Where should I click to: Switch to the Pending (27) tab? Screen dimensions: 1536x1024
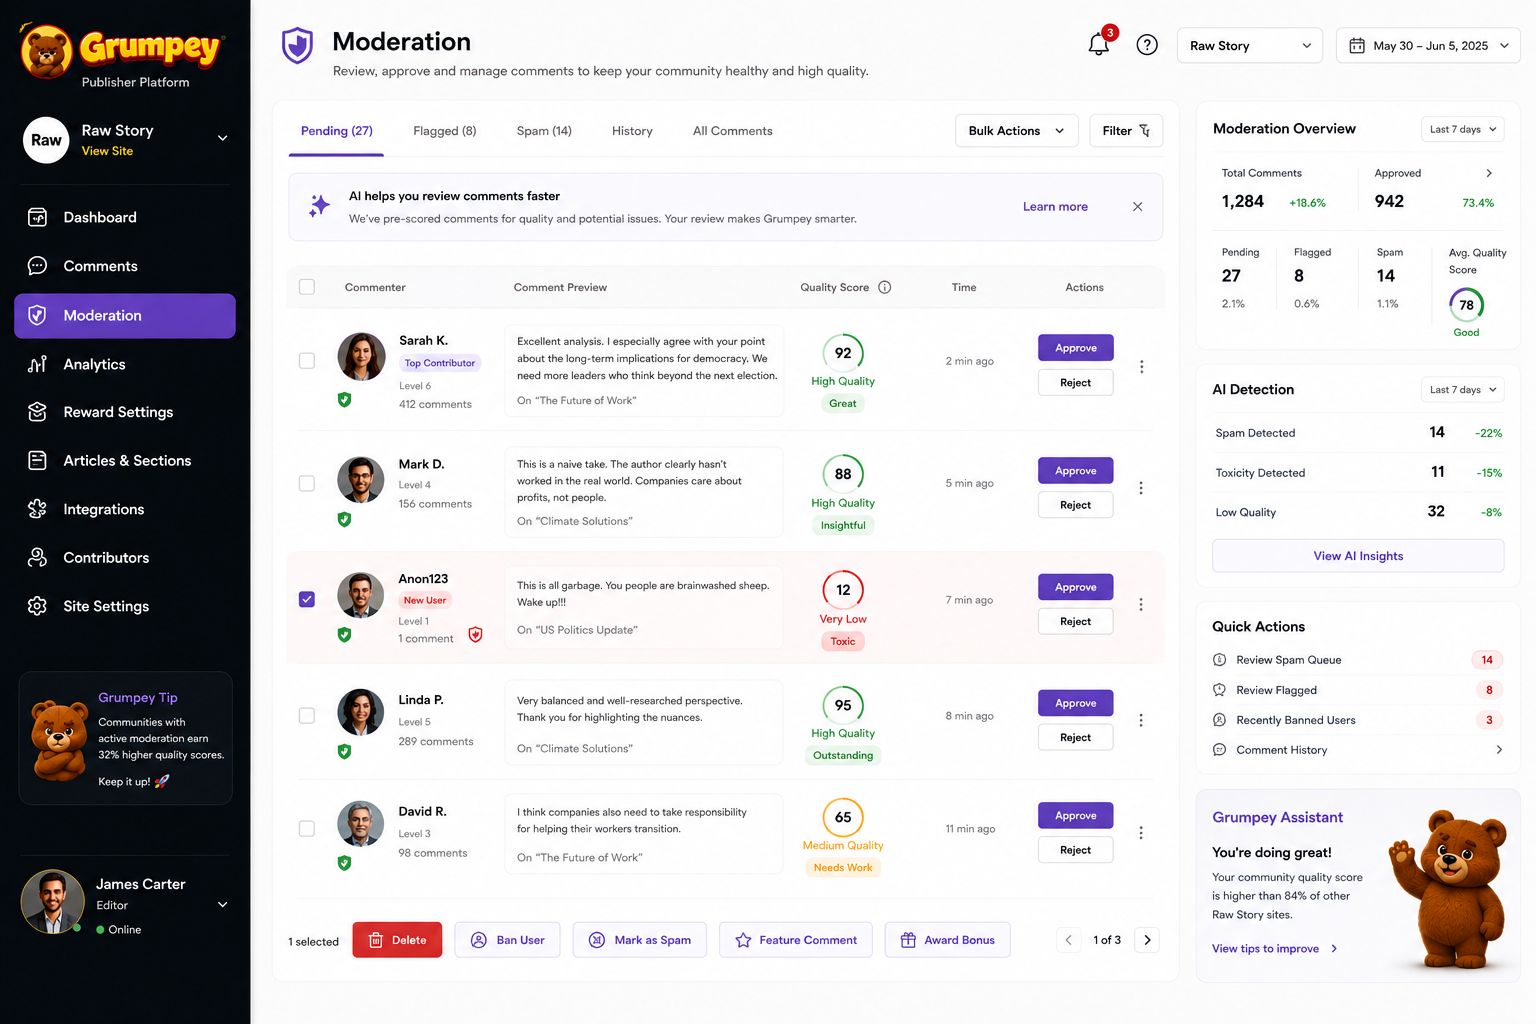point(336,131)
